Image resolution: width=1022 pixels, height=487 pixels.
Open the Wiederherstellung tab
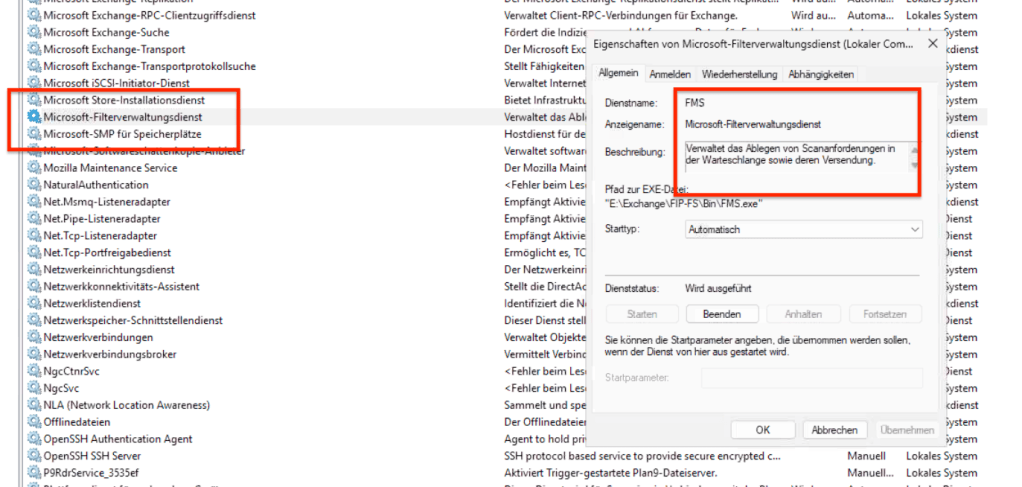click(739, 74)
